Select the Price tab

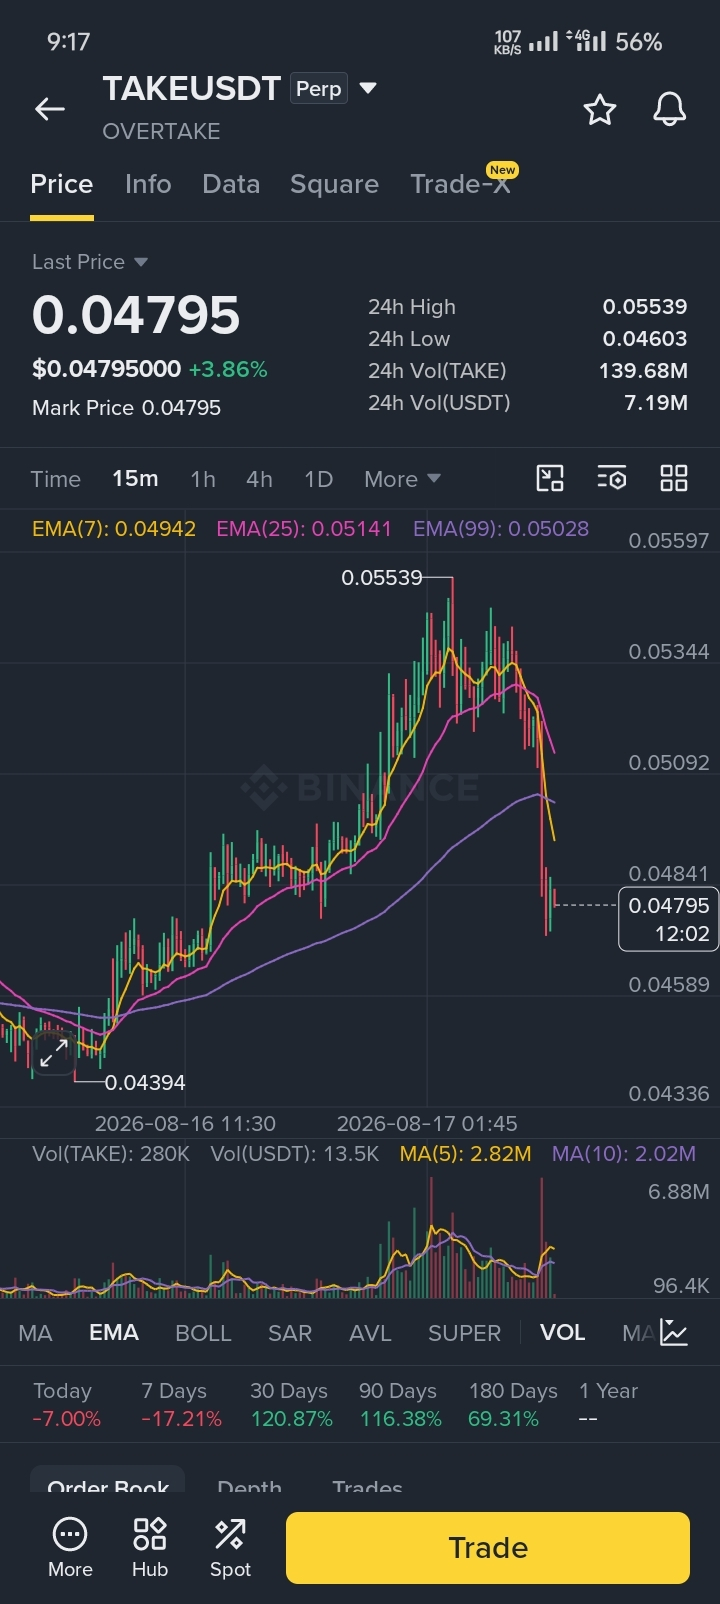tap(62, 184)
